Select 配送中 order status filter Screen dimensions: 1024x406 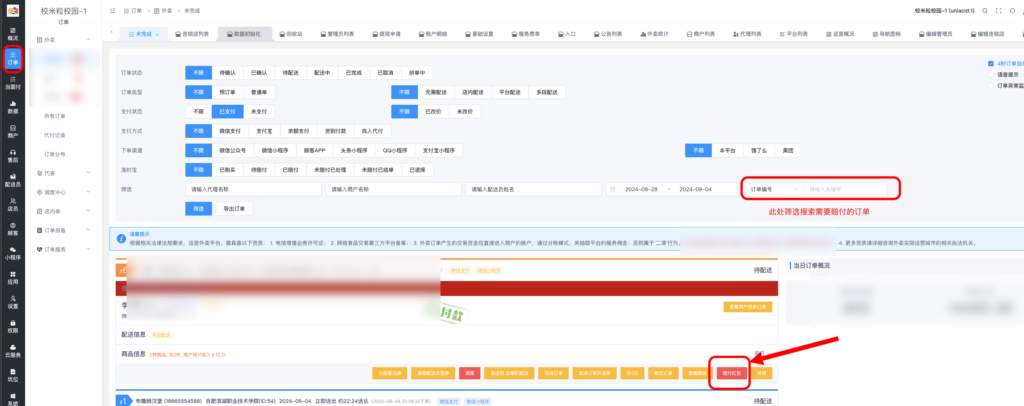323,73
